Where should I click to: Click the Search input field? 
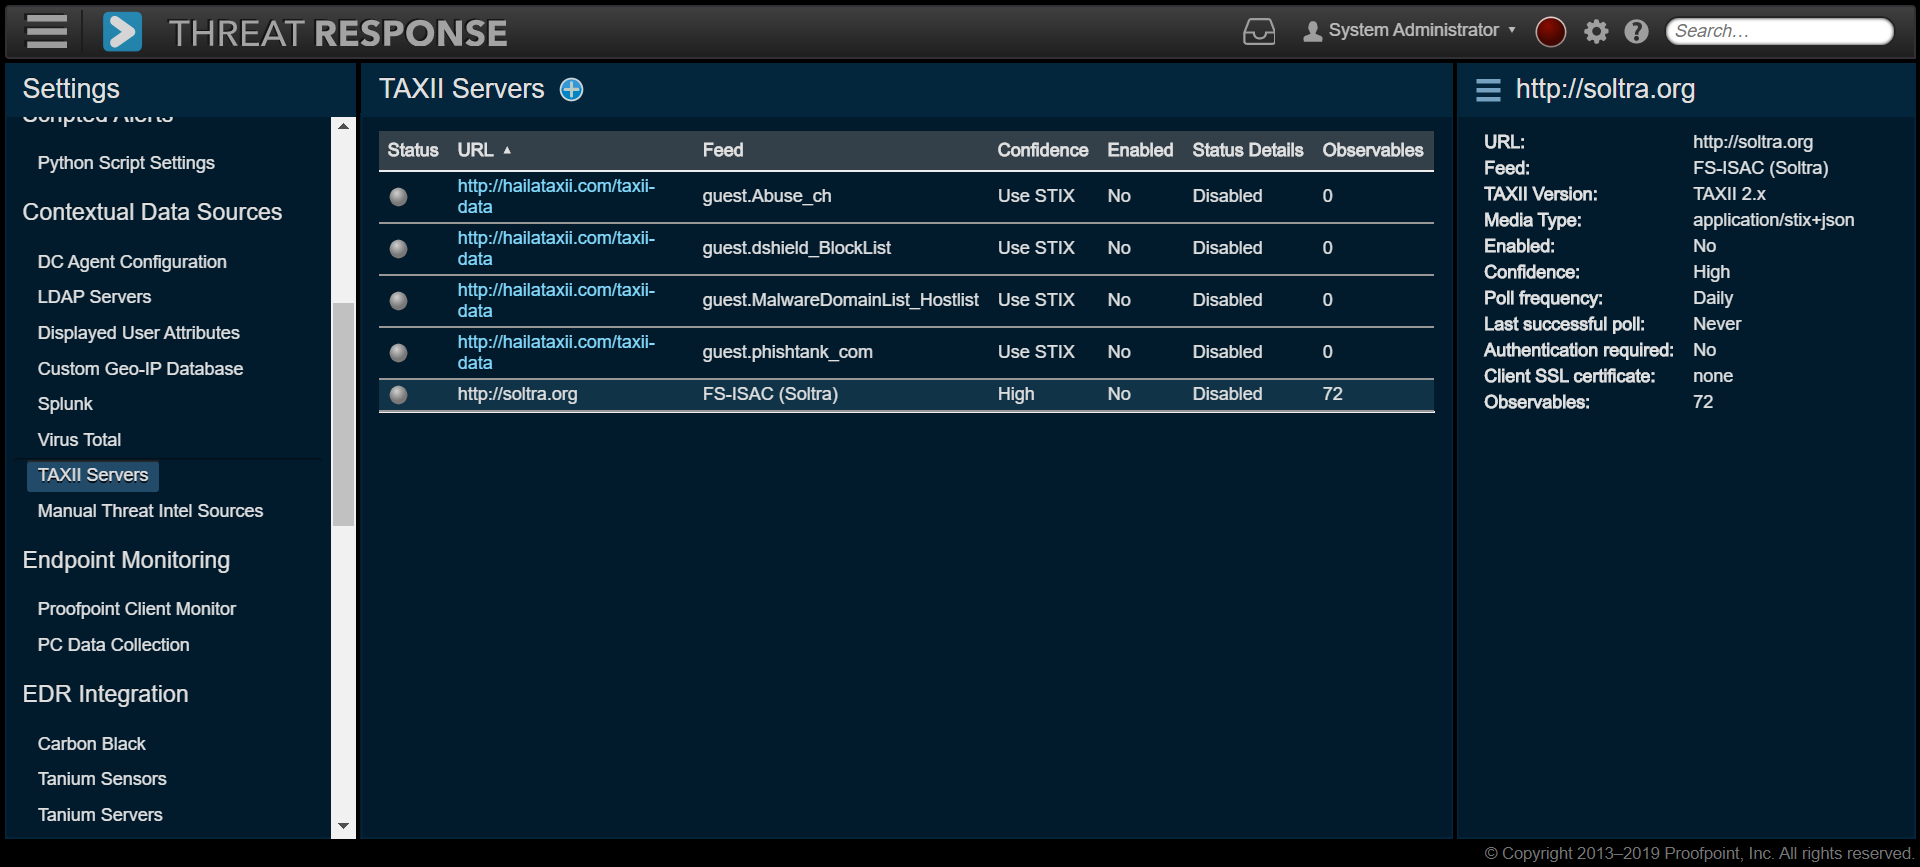1778,32
